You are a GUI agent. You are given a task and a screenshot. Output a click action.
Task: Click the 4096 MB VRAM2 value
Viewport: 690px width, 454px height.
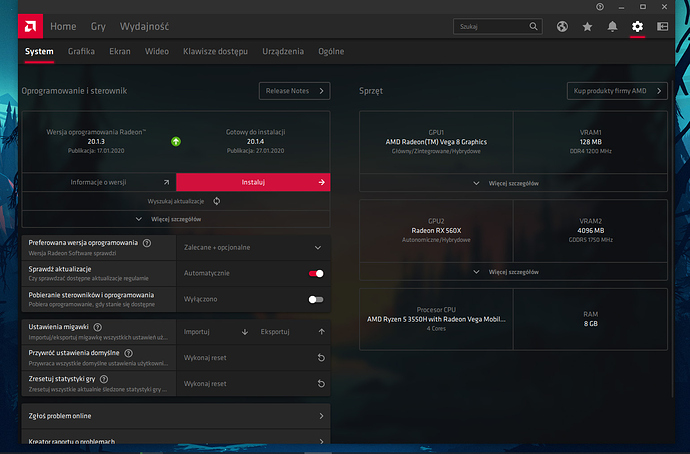coord(591,231)
